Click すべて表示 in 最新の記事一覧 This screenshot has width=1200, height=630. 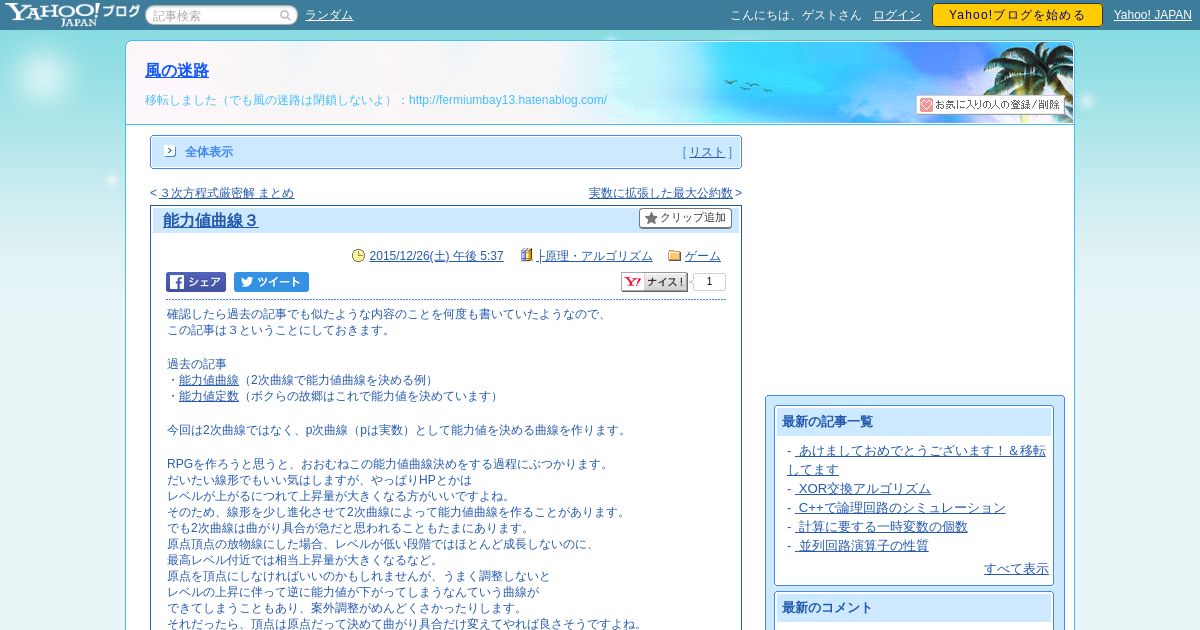[x=1016, y=569]
